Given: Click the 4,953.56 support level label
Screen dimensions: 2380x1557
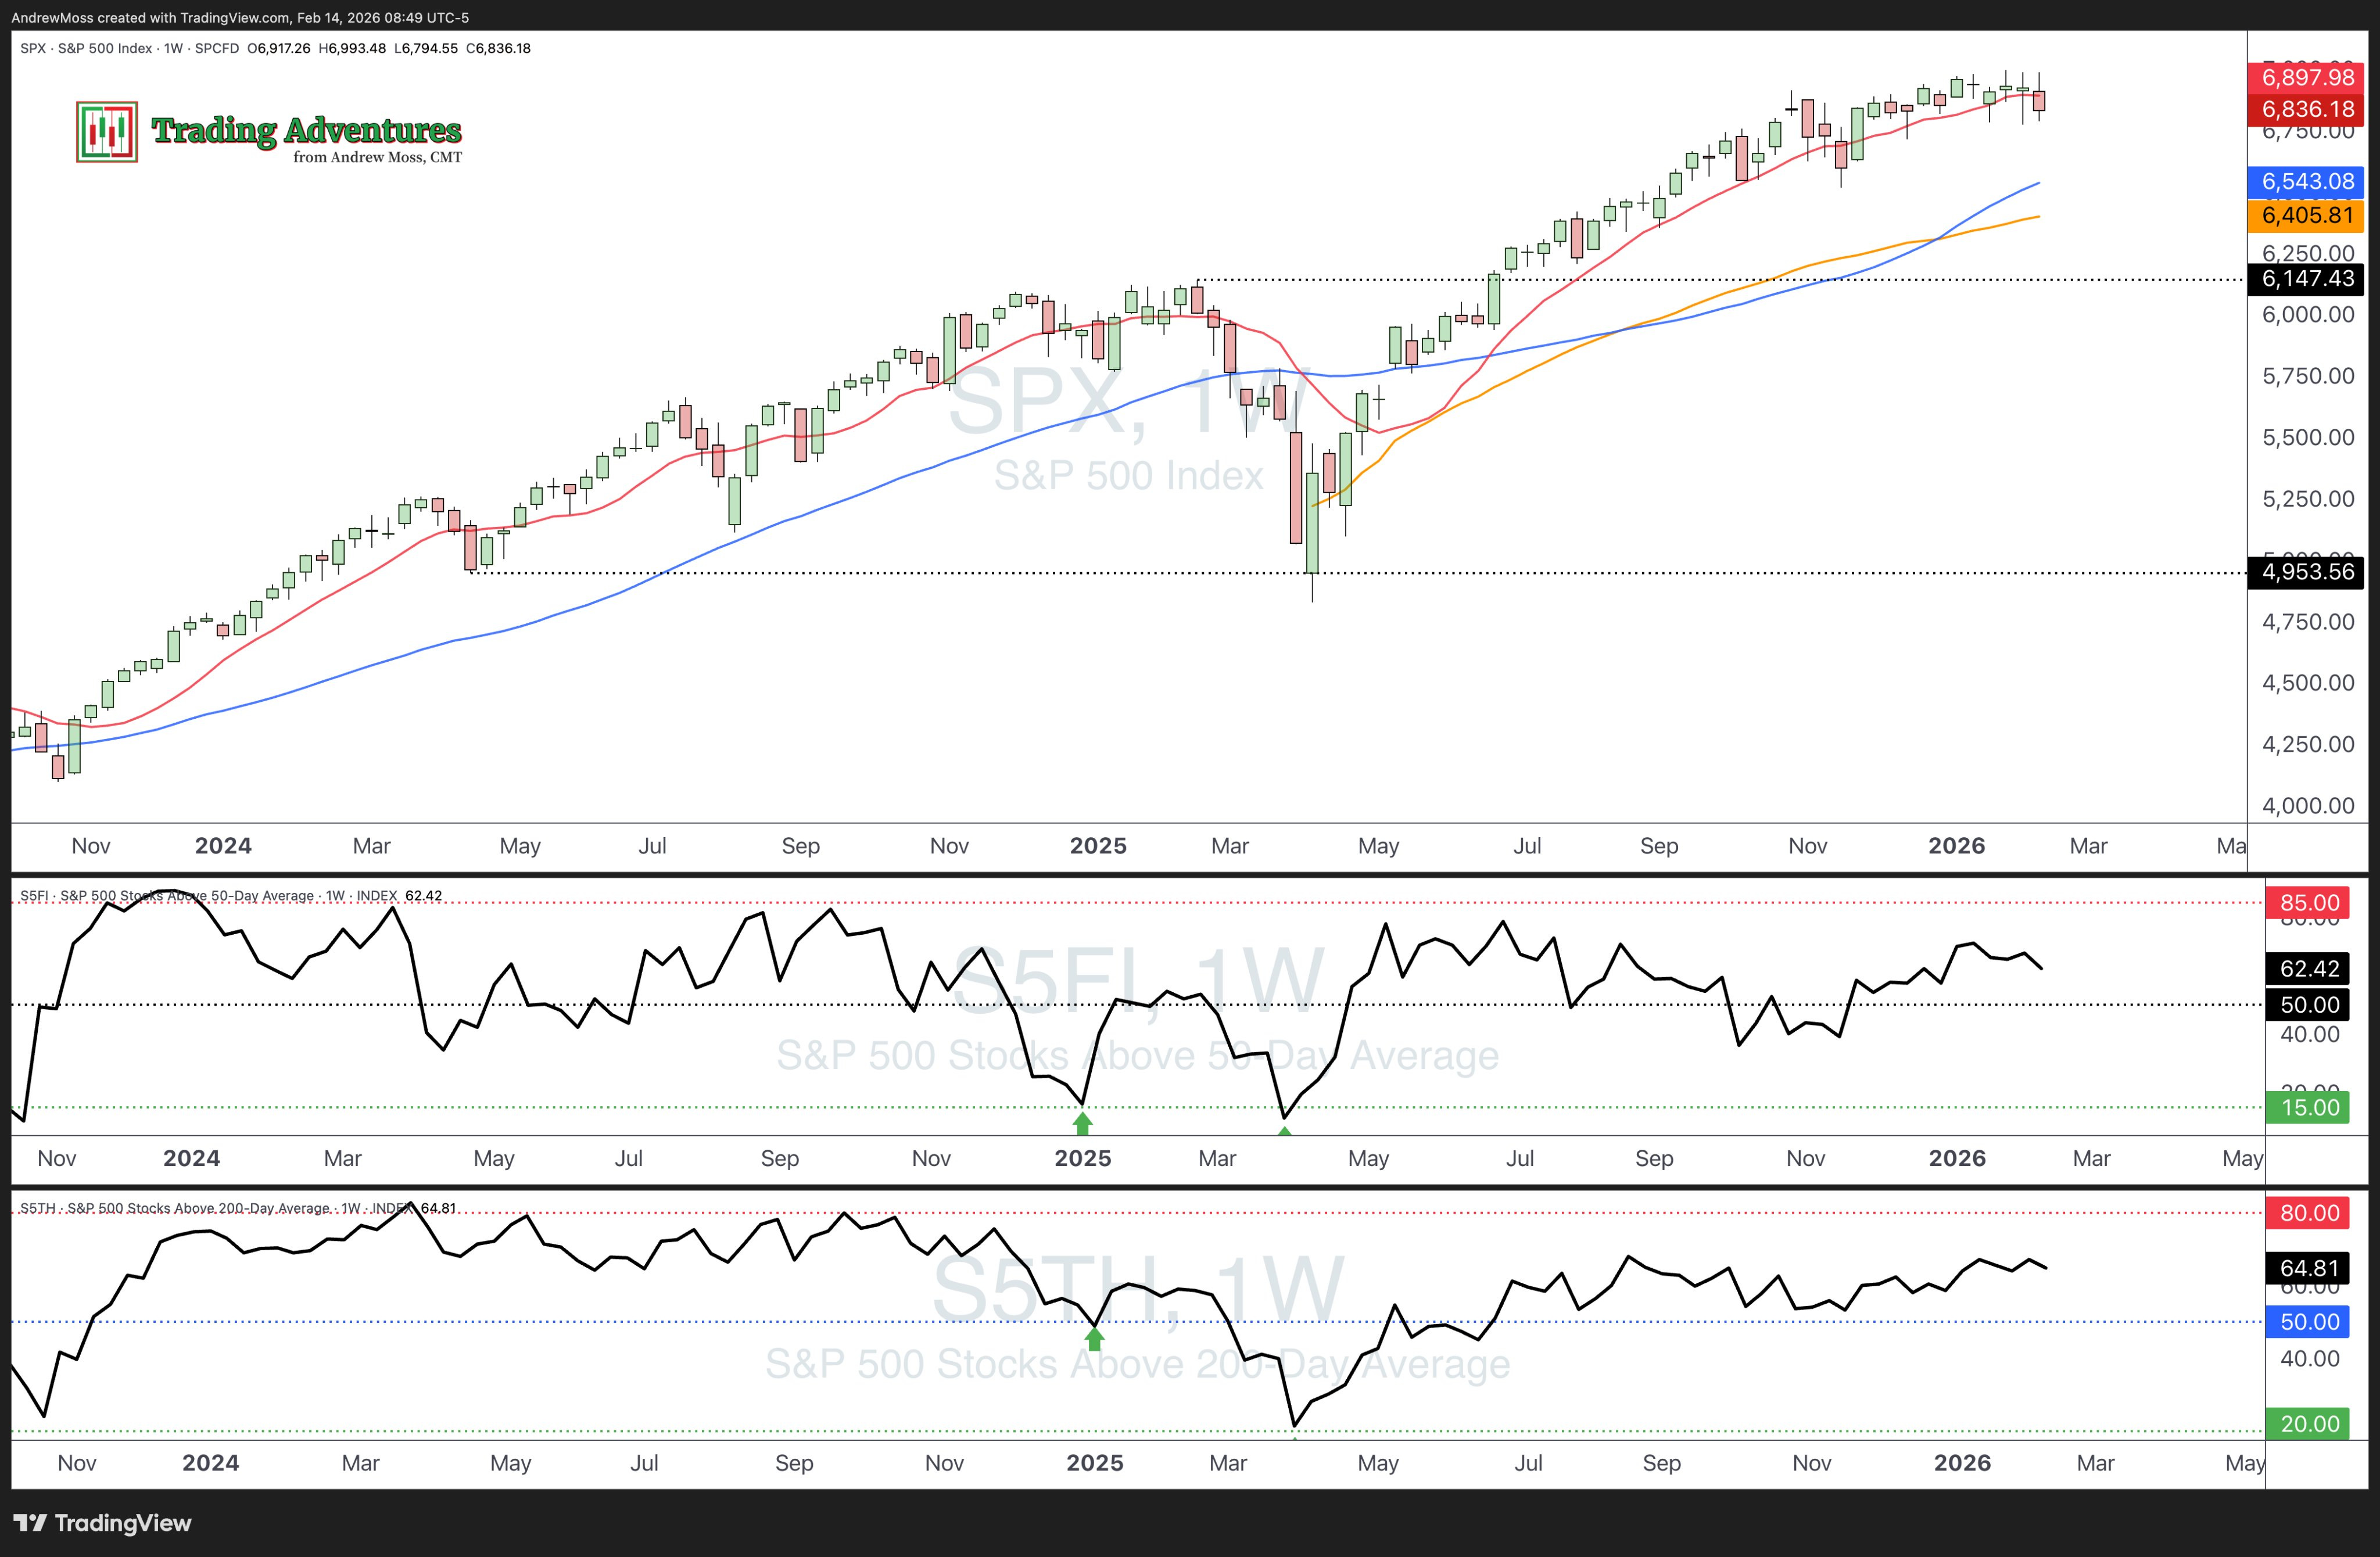Looking at the screenshot, I should pyautogui.click(x=2307, y=572).
